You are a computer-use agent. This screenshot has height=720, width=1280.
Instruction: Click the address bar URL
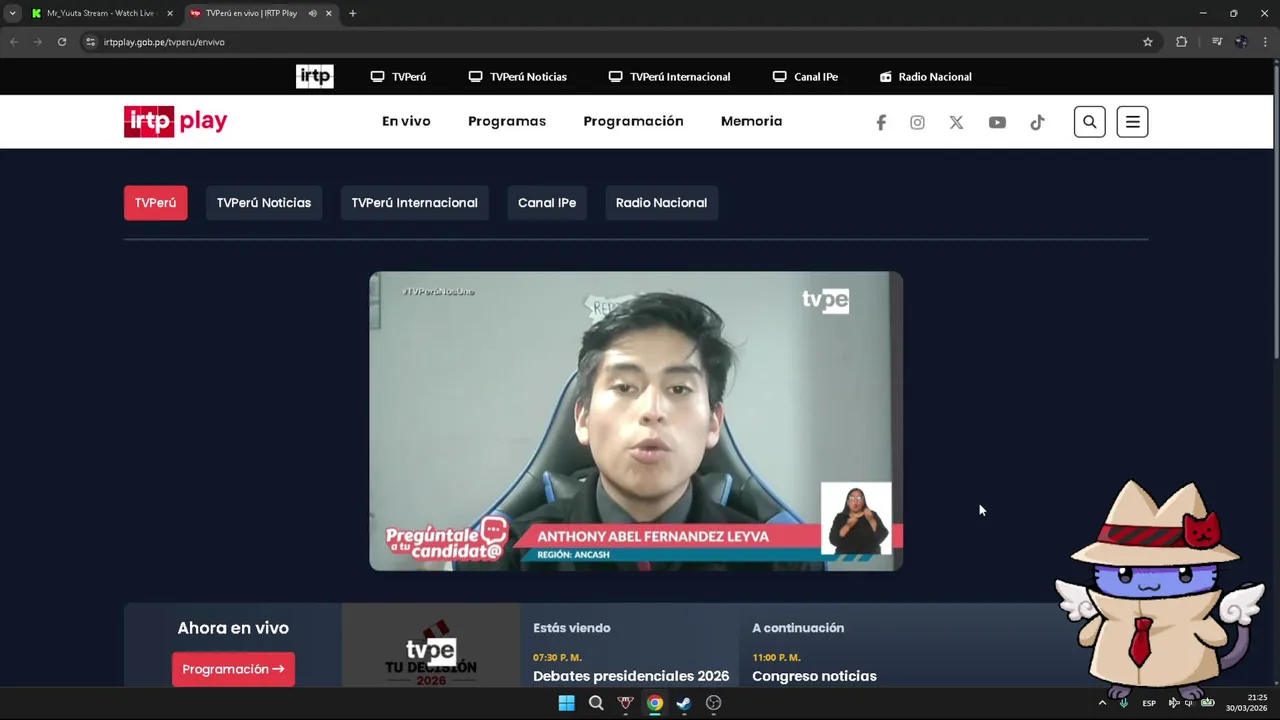[164, 42]
